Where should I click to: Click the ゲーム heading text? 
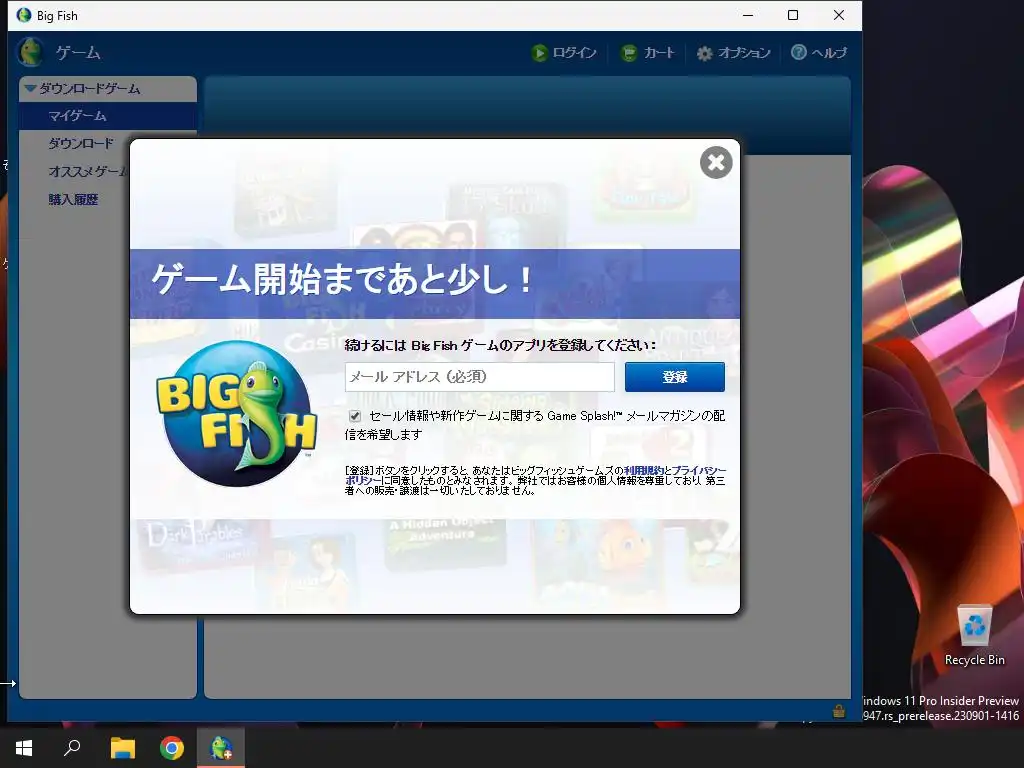coord(78,52)
